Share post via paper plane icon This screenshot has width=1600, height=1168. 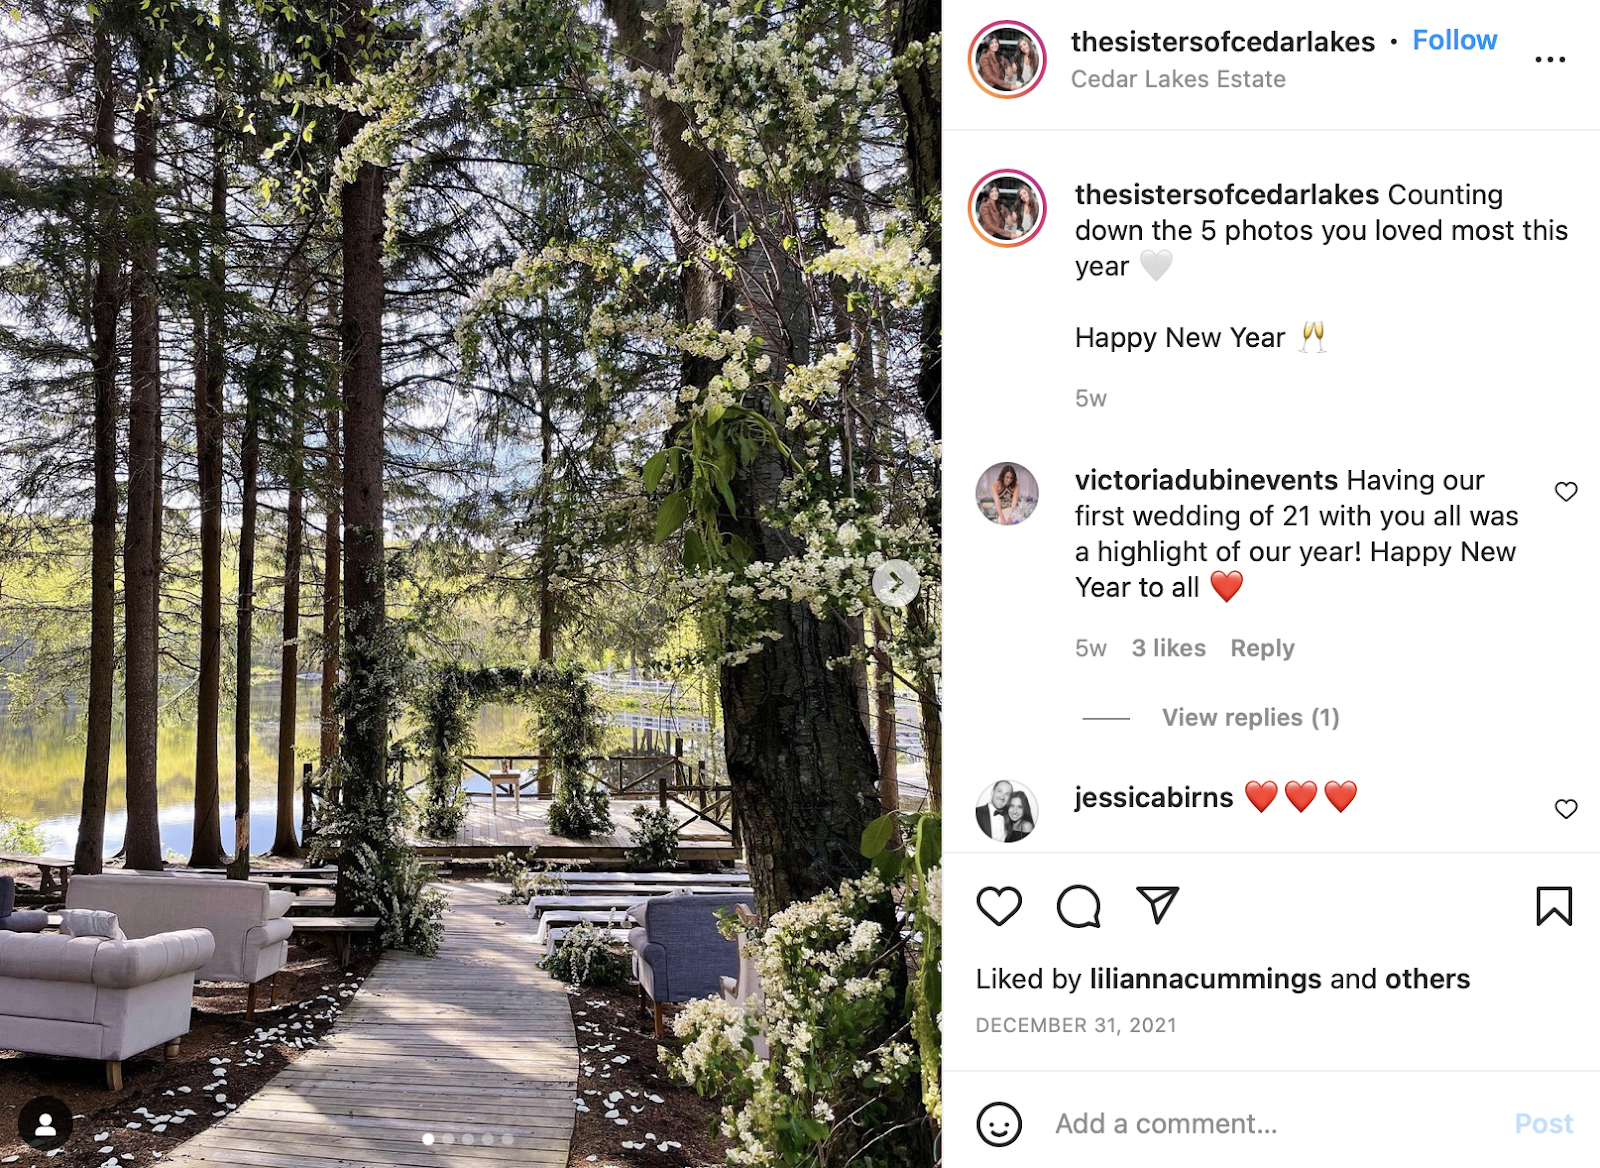click(x=1157, y=905)
